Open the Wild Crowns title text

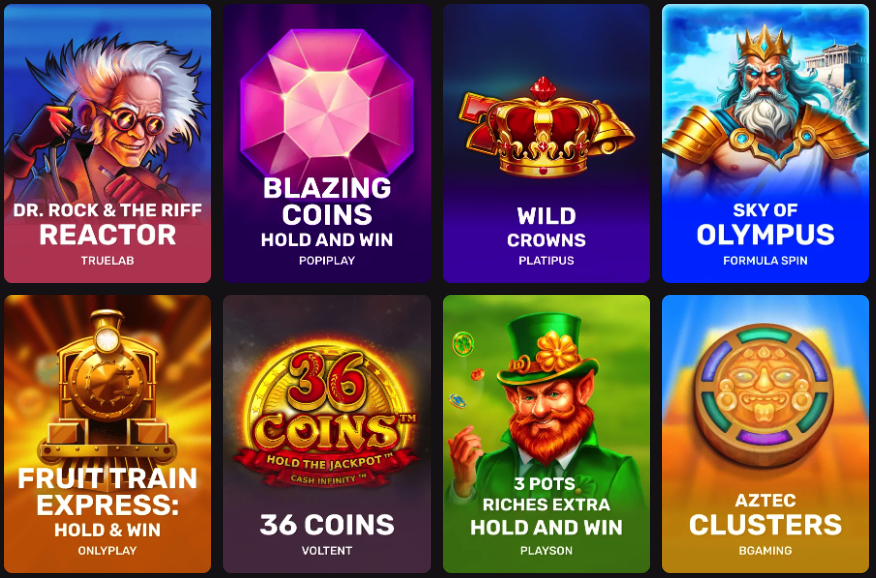546,227
